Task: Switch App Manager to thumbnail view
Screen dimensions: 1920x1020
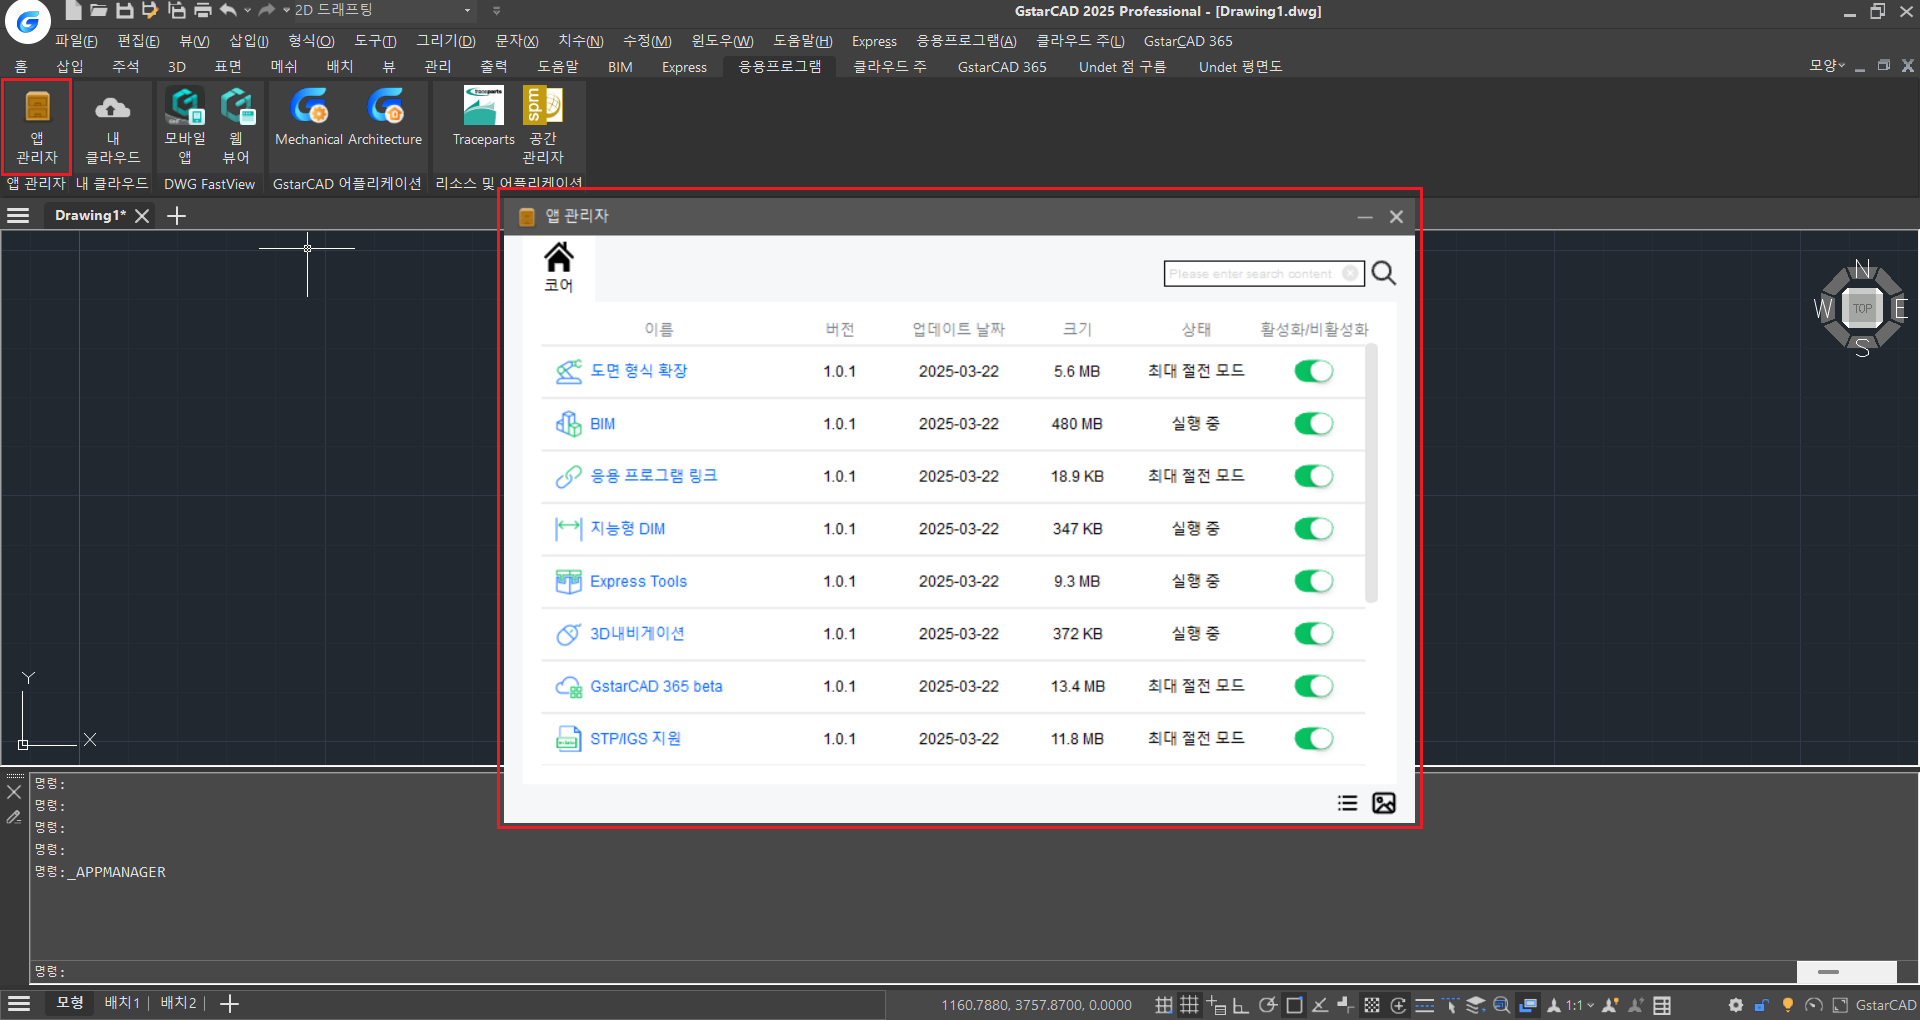Action: coord(1384,803)
